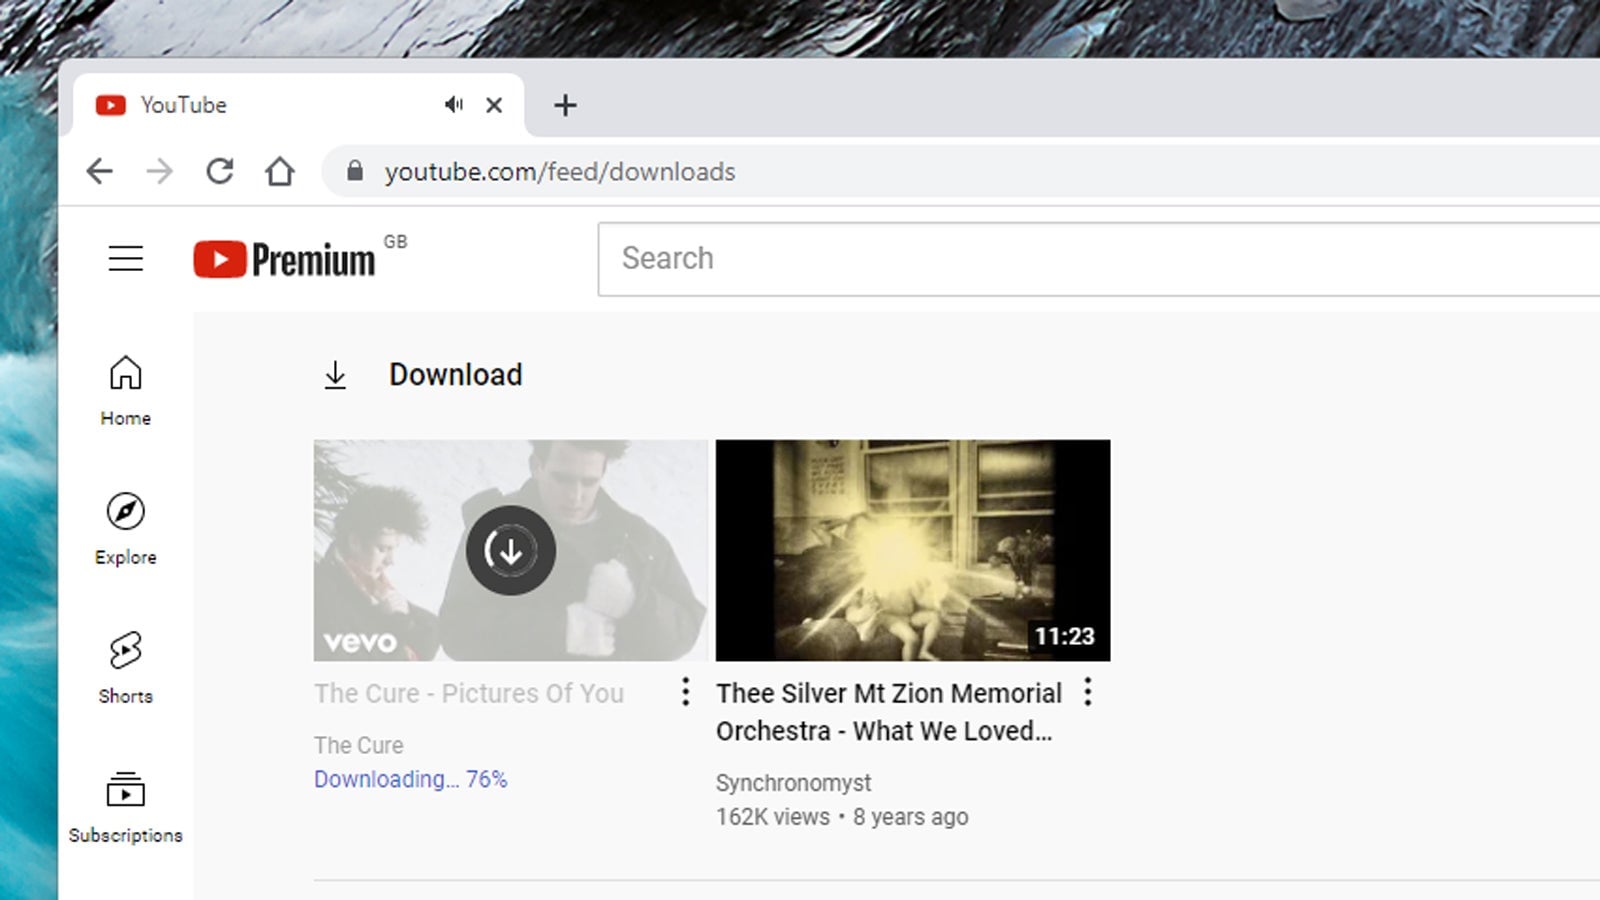Unmute the YouTube browser tab audio indicator
The width and height of the screenshot is (1600, 900).
point(453,104)
